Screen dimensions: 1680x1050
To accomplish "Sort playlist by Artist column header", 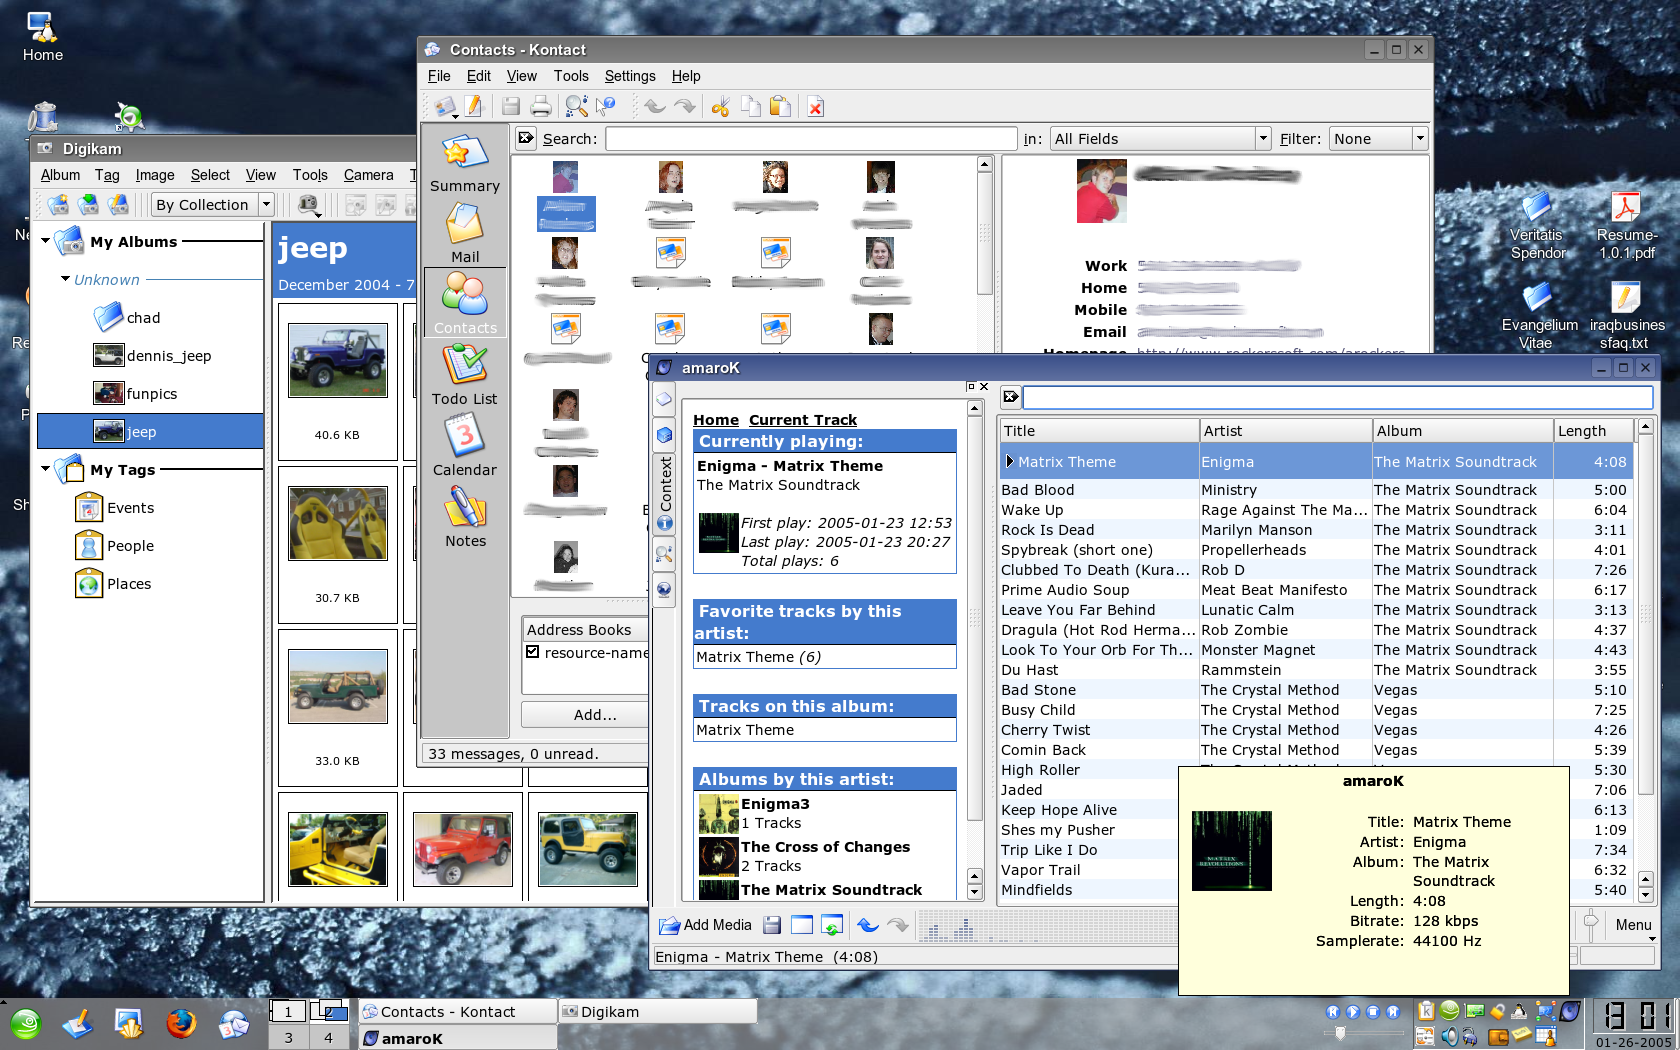I will (1286, 431).
